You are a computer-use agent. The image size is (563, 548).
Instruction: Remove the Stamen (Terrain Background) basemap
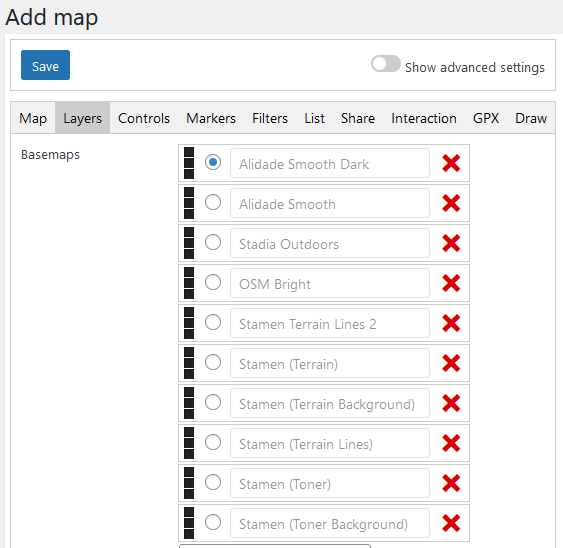click(x=451, y=403)
